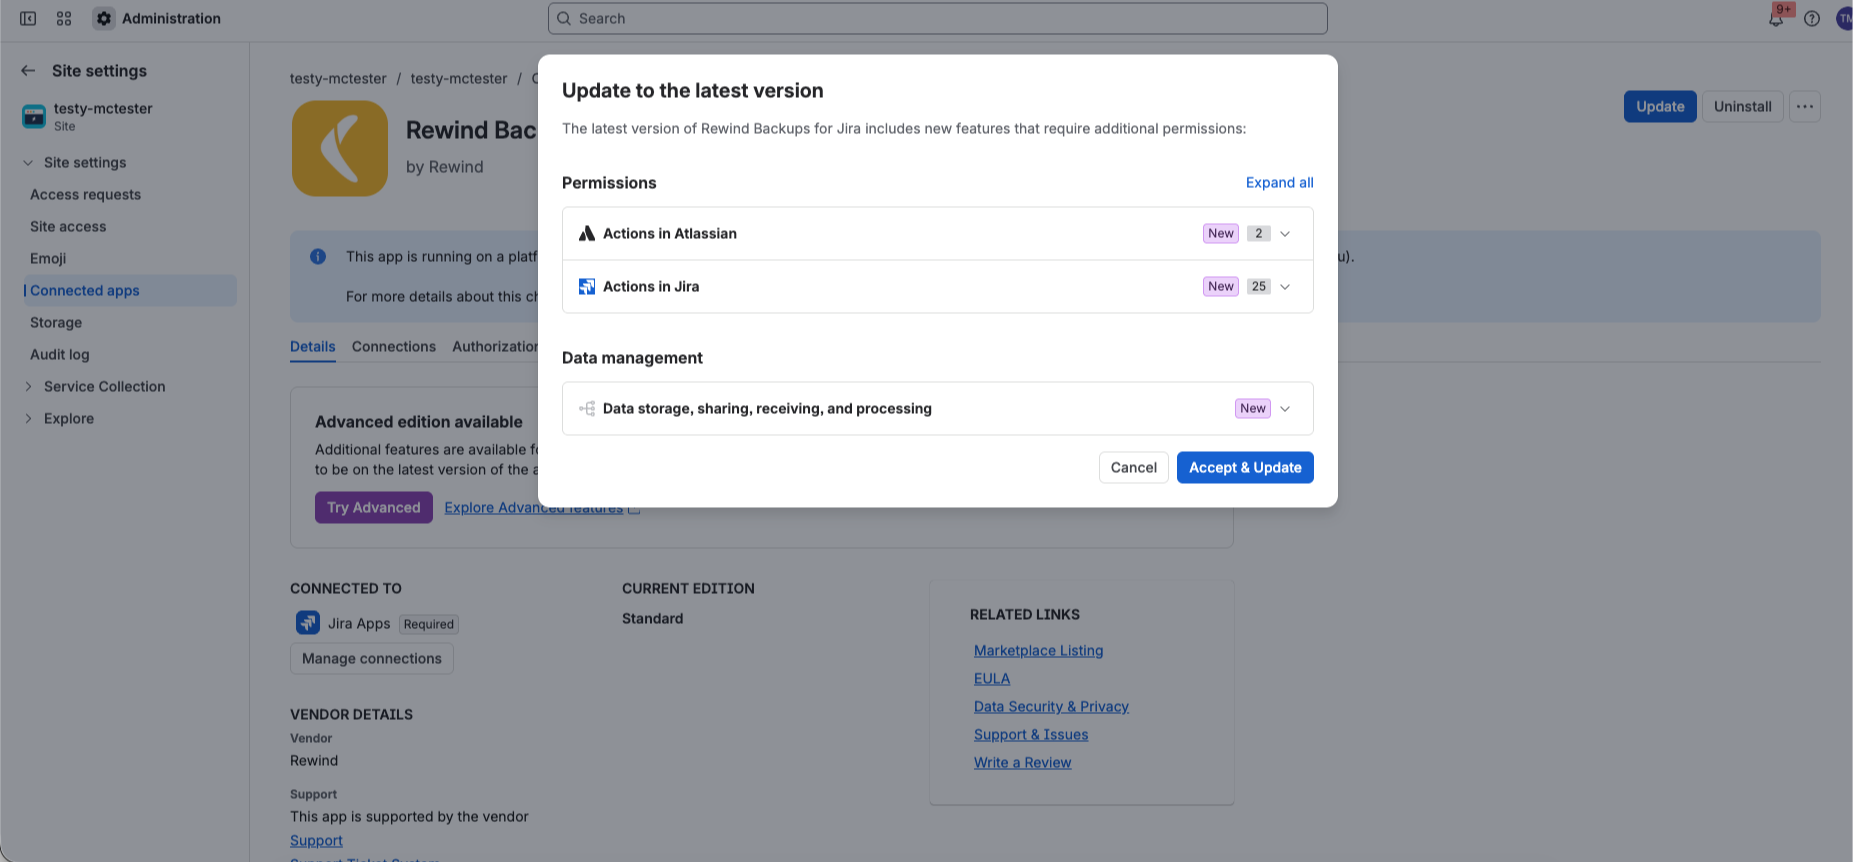Open the Support & Issues link

click(x=1031, y=734)
